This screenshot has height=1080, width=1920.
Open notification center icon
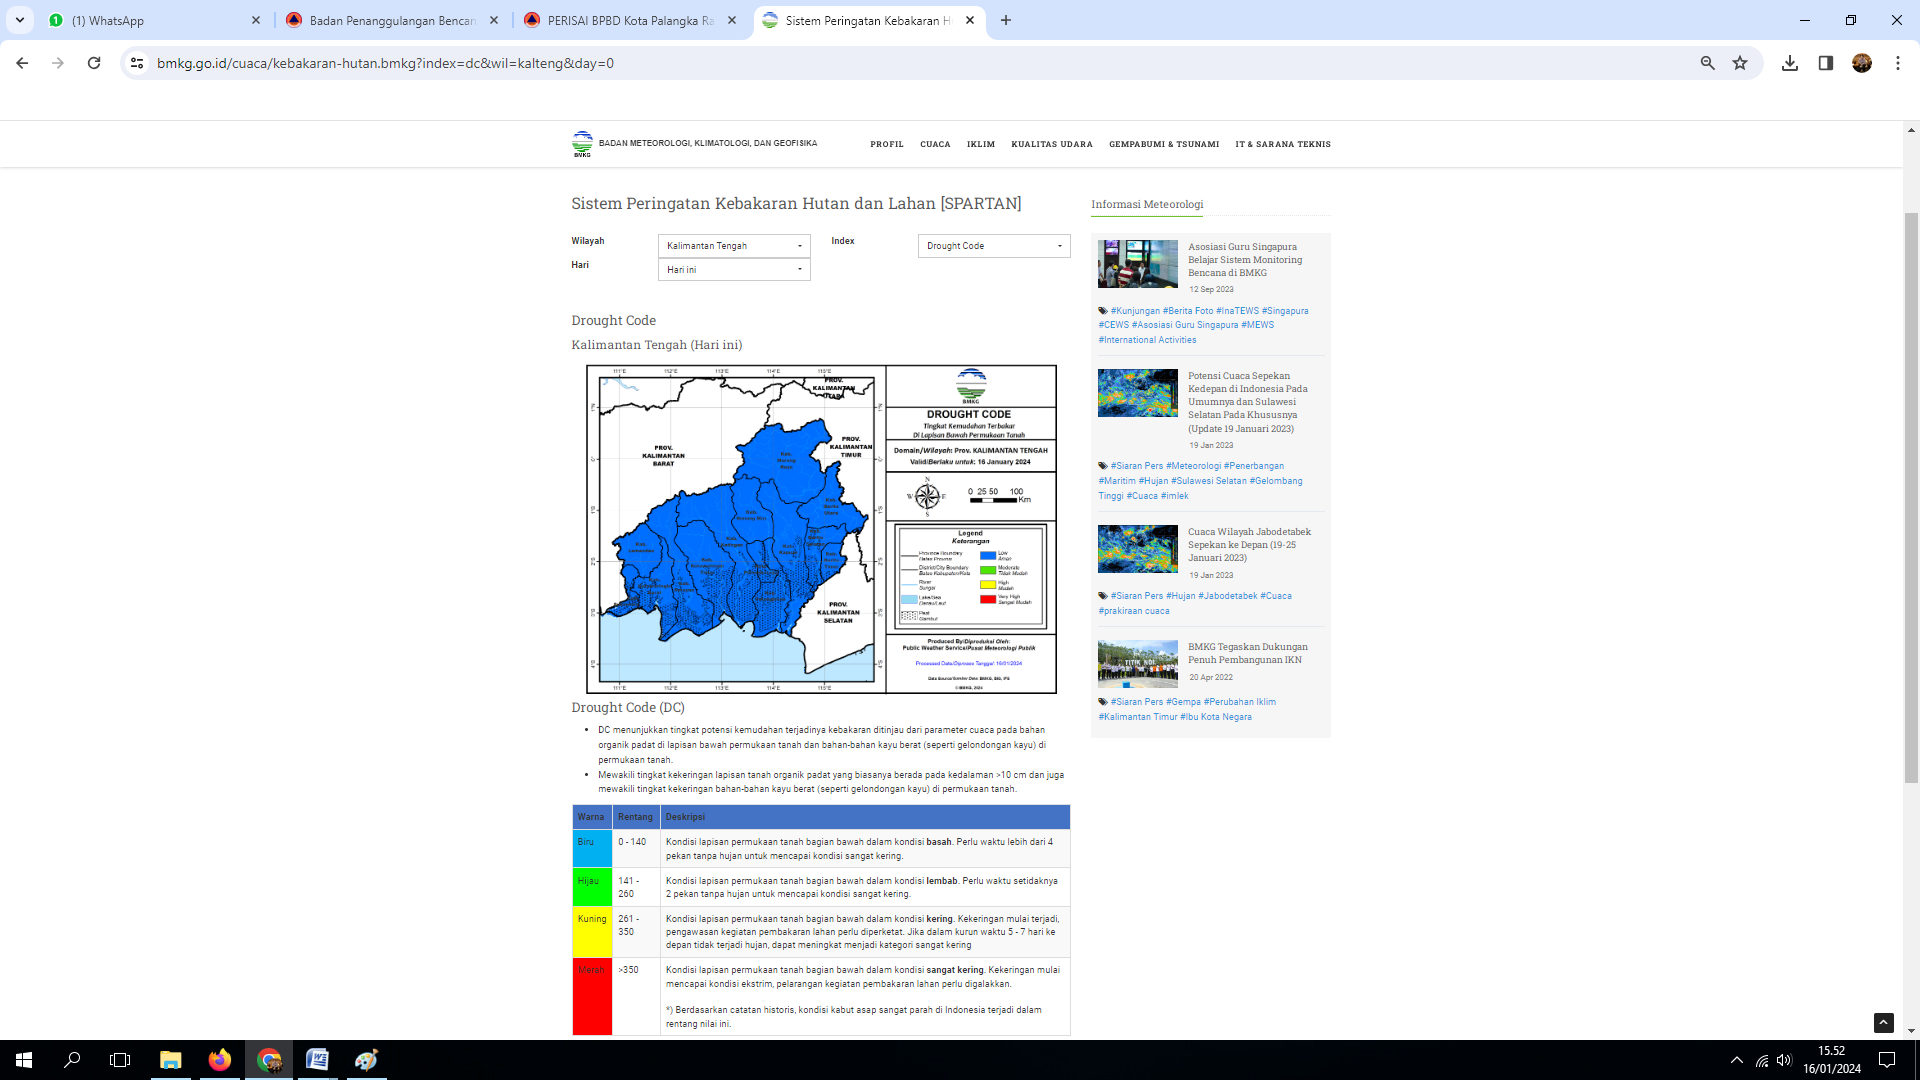point(1887,1060)
